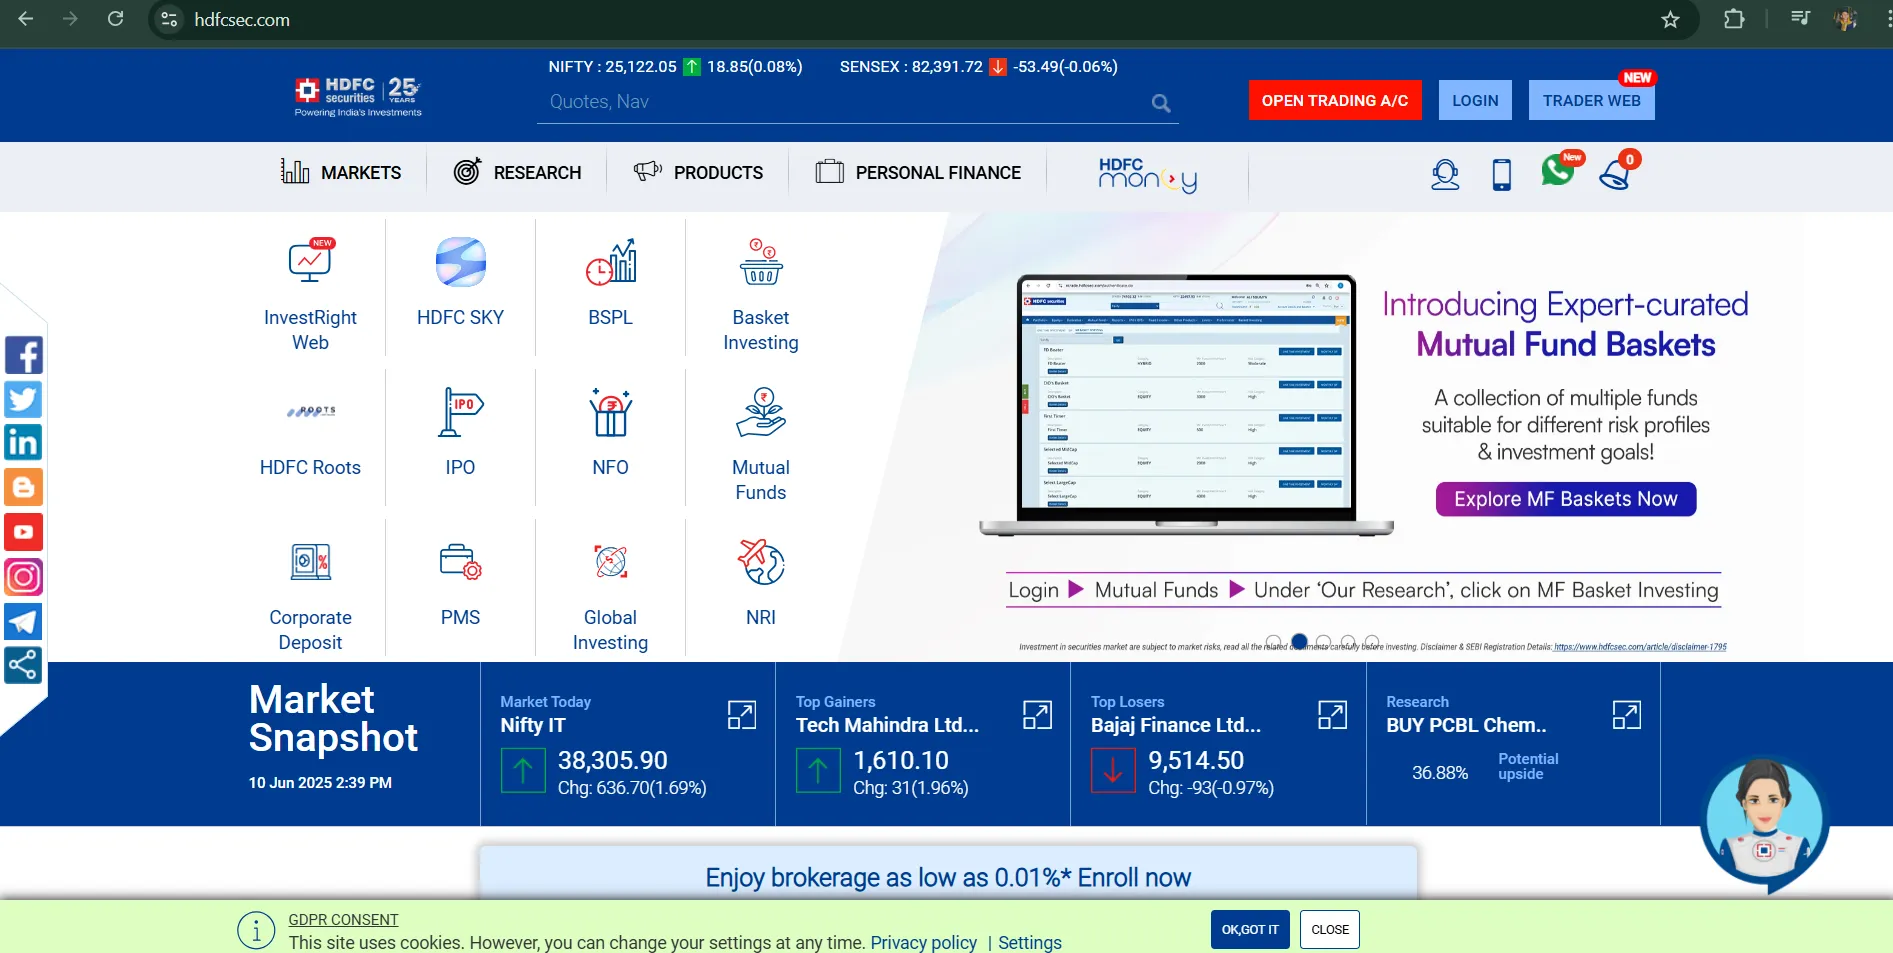The width and height of the screenshot is (1893, 953).
Task: Click Explore MF Baskets Now button
Action: pos(1566,499)
